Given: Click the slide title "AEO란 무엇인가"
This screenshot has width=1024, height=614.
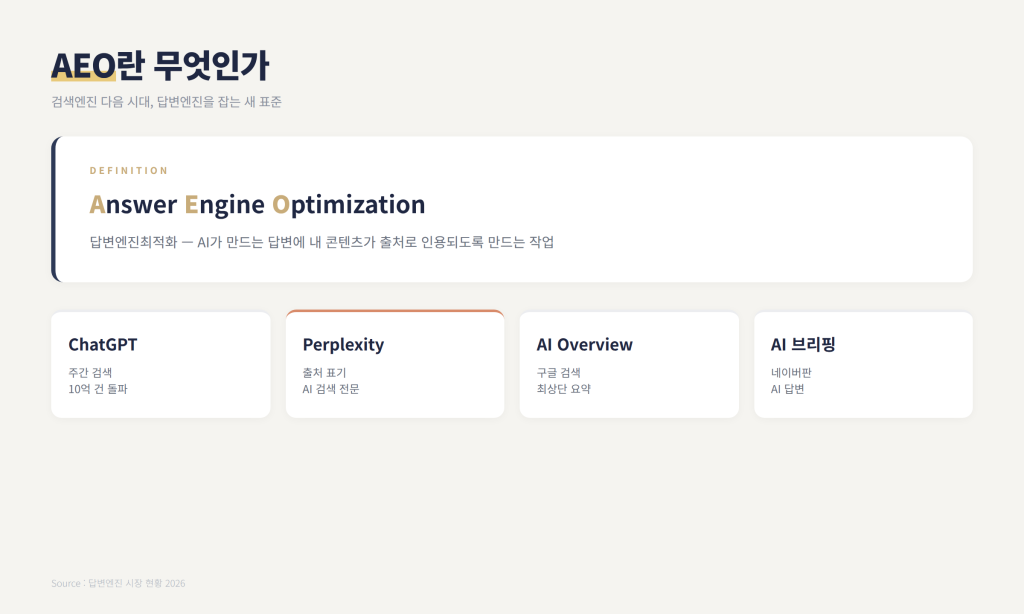Looking at the screenshot, I should tap(160, 66).
